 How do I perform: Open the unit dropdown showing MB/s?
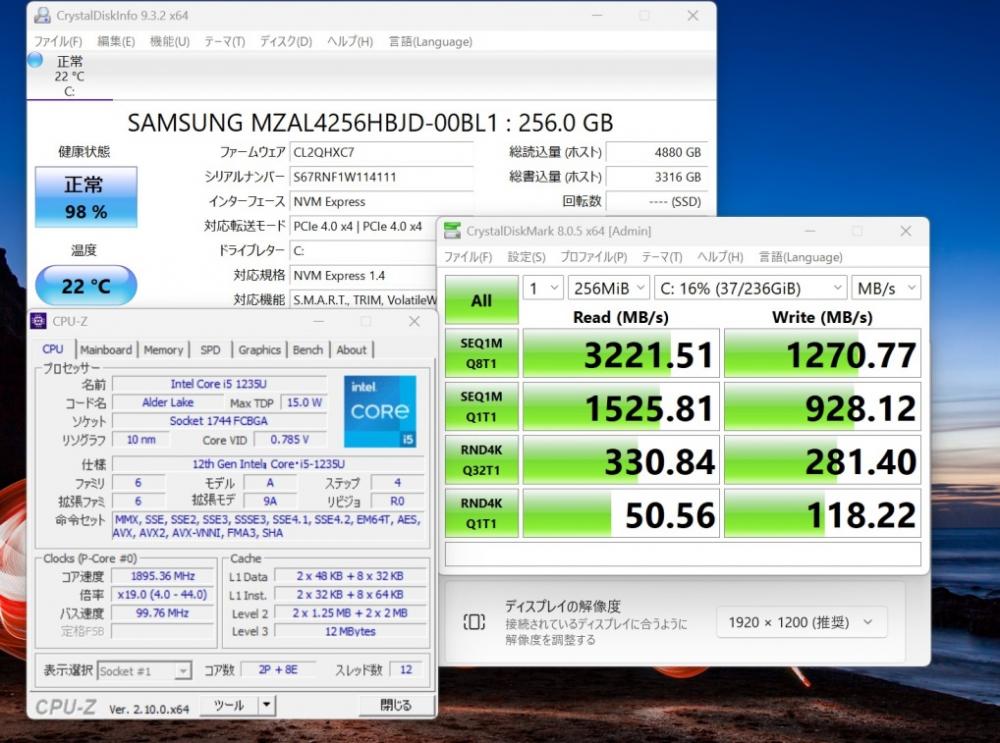886,288
